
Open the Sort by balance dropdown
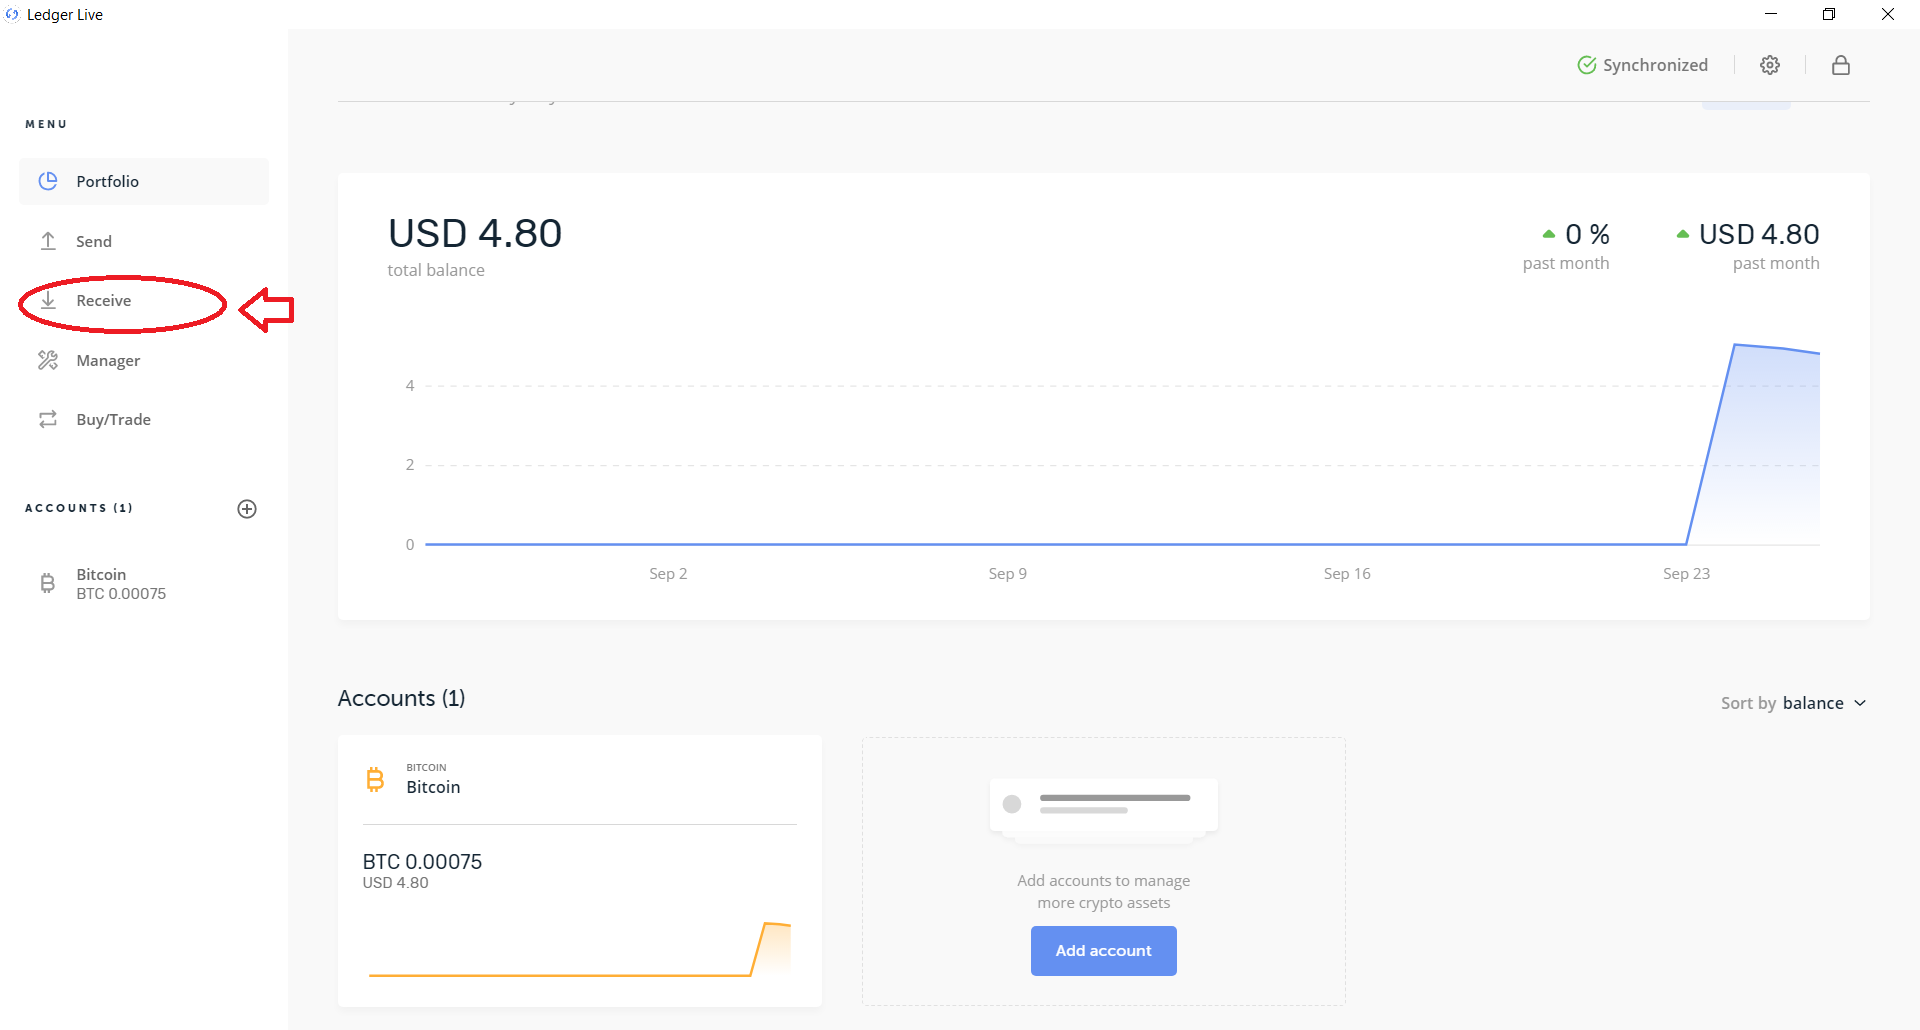point(1794,703)
